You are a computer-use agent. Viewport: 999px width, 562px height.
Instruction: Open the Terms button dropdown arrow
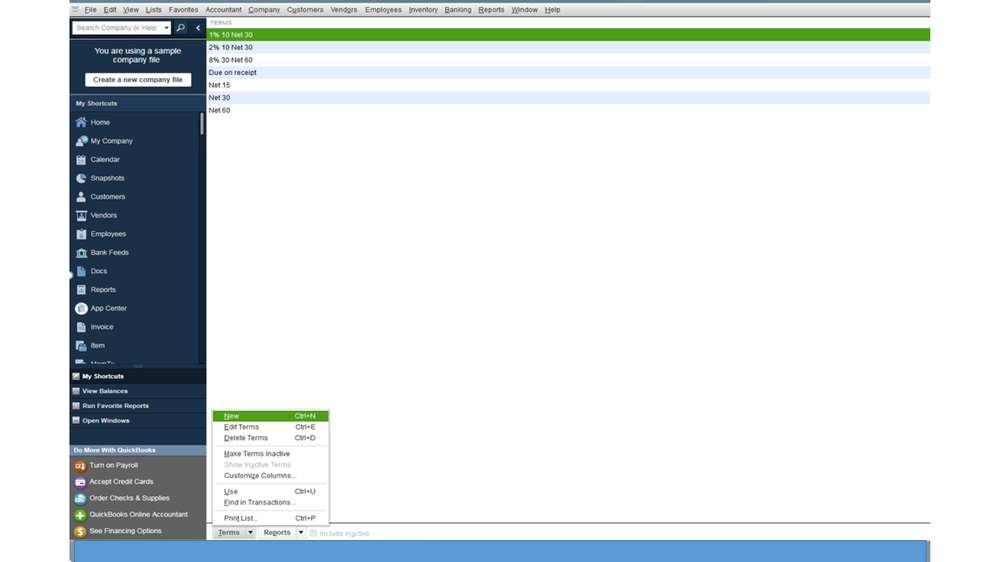point(250,533)
